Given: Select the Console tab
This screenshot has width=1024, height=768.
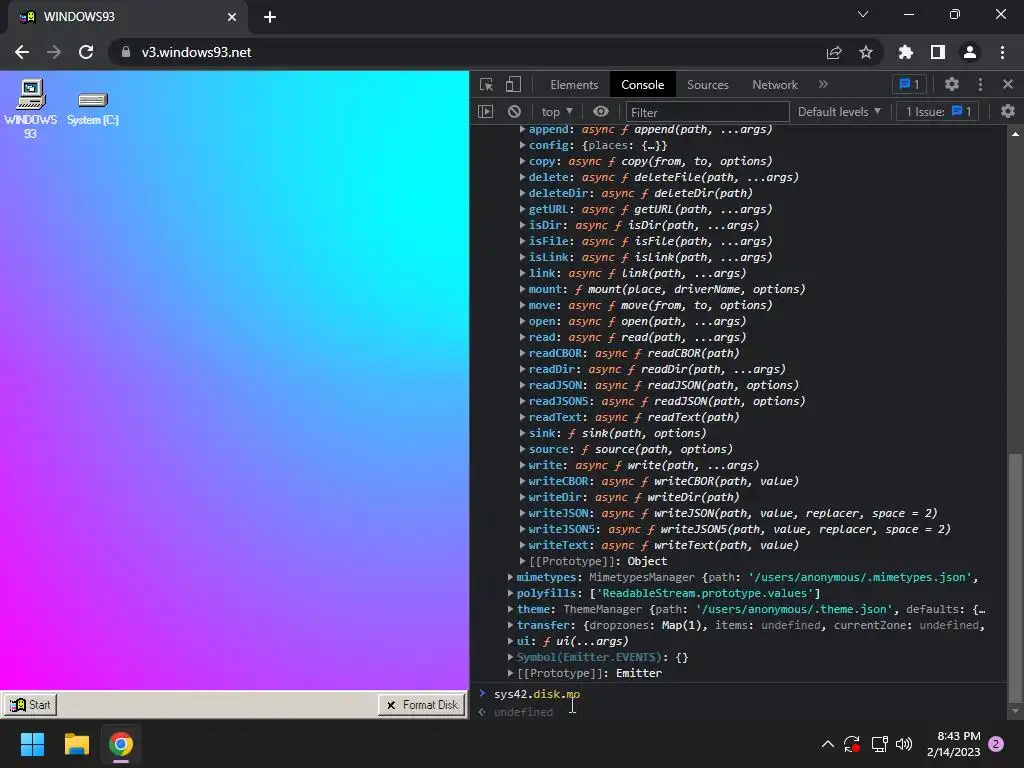Looking at the screenshot, I should [x=643, y=85].
